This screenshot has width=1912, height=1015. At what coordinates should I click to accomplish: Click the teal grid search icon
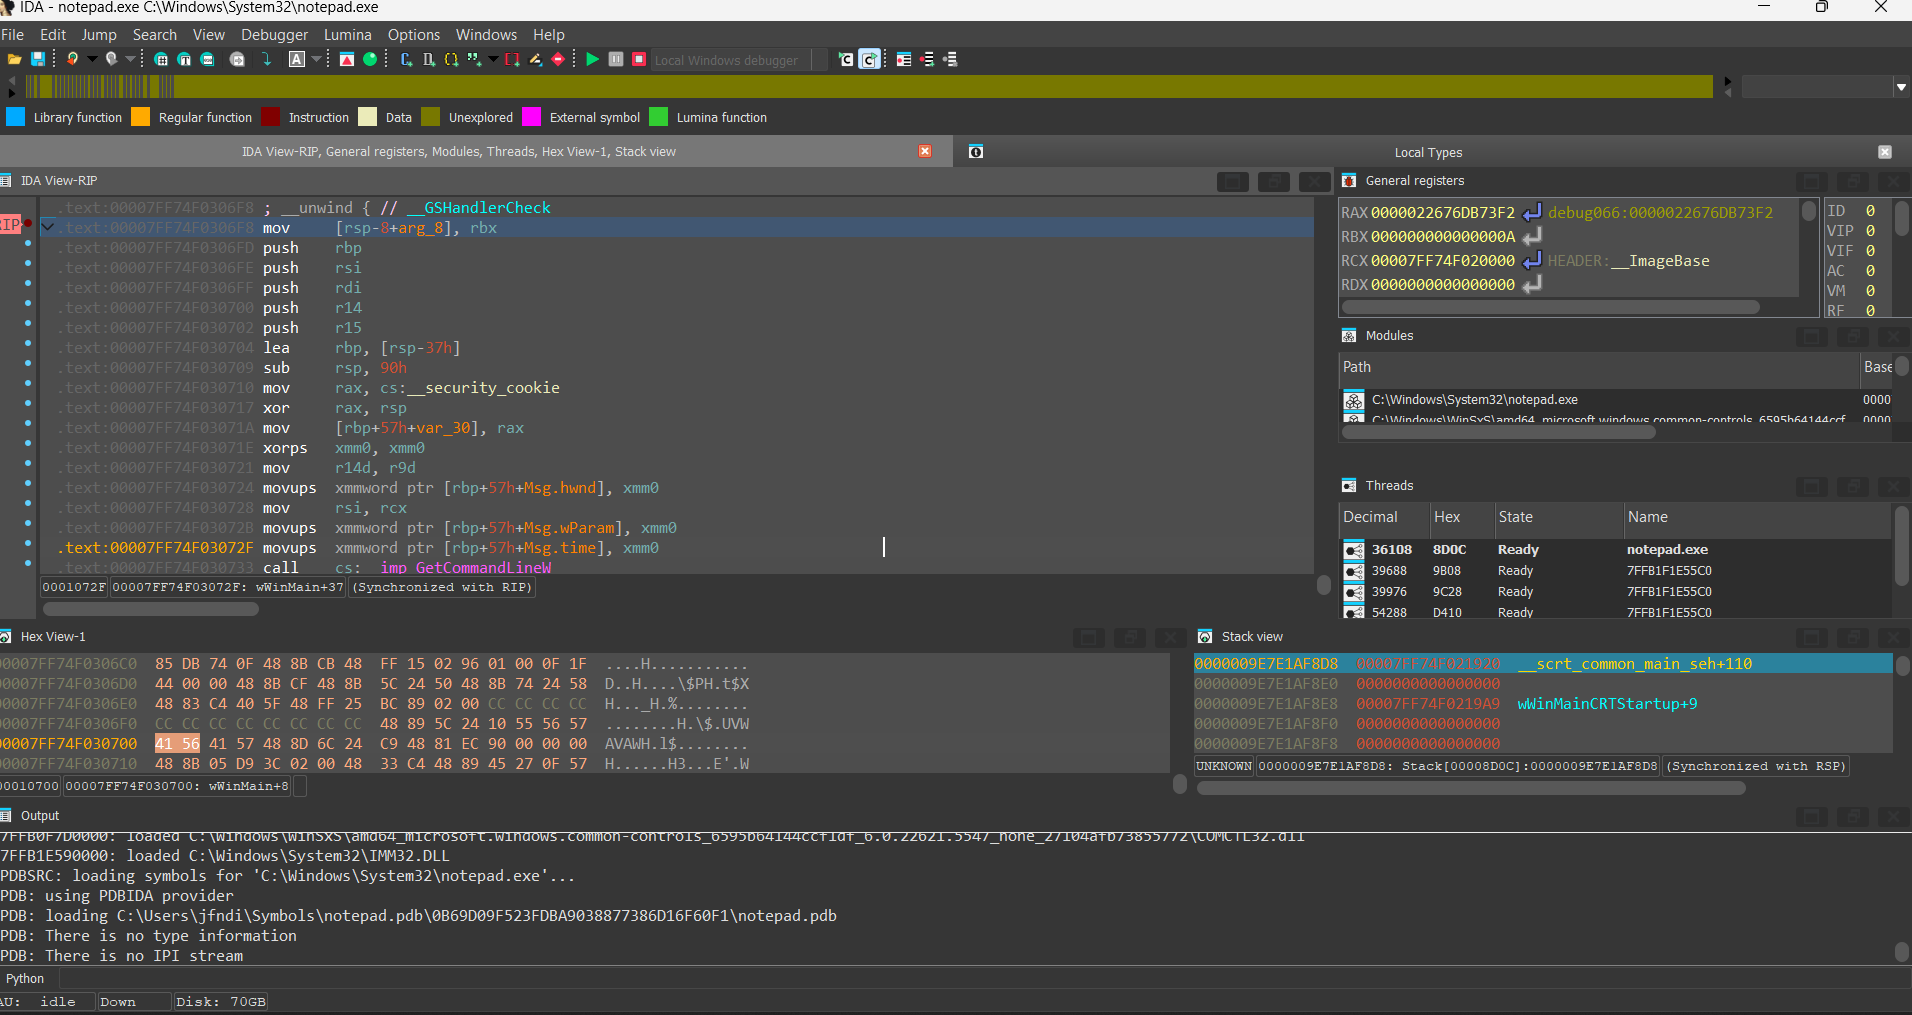pos(161,59)
